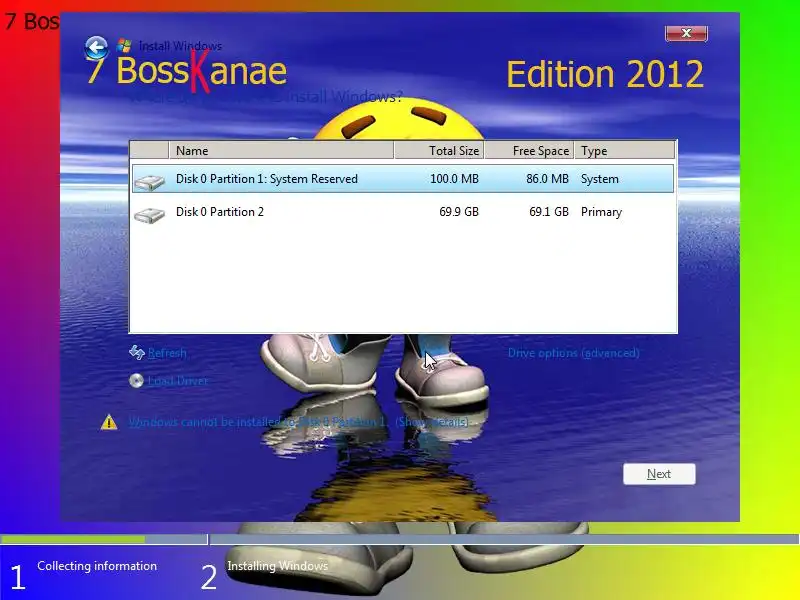Click the Load Driver disc icon
Viewport: 800px width, 600px height.
click(x=136, y=381)
